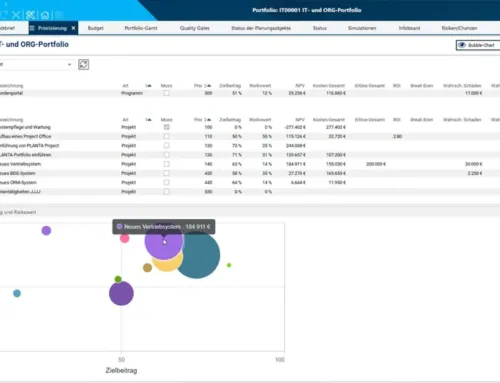Click the pink bubble in the chart
Screen dimensions: 500x383
click(x=124, y=239)
